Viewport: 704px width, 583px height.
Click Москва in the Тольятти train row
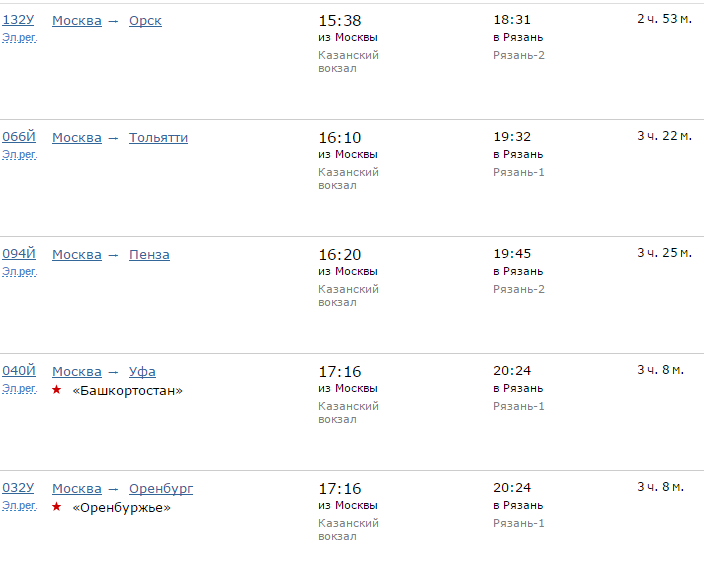(x=77, y=137)
